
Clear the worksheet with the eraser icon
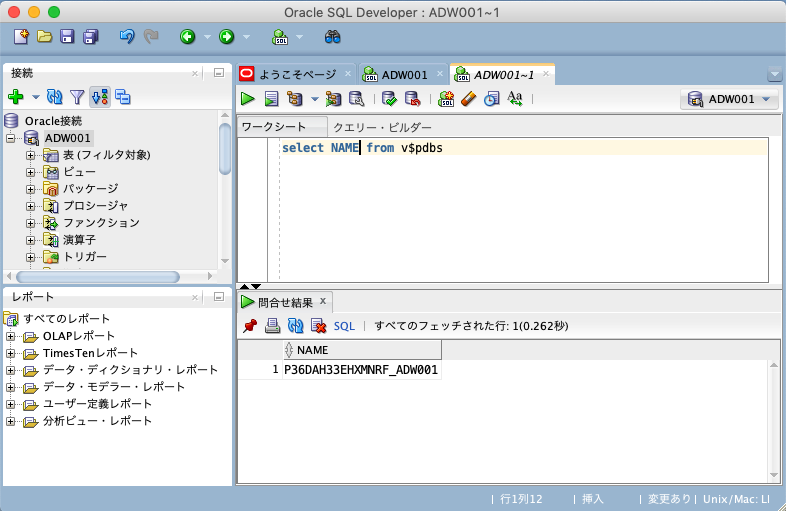(469, 98)
